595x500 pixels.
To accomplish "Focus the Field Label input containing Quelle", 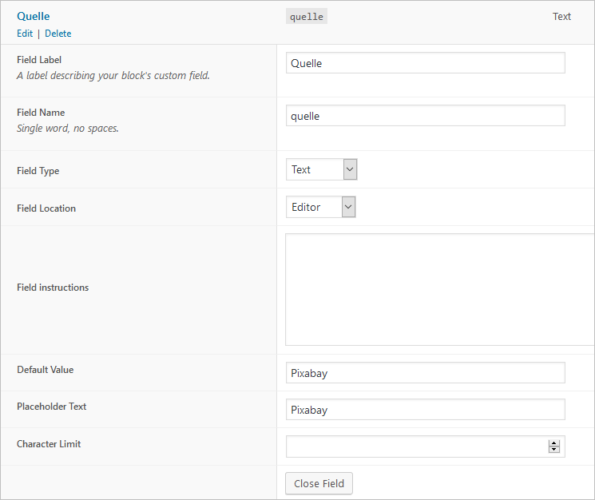I will [425, 63].
